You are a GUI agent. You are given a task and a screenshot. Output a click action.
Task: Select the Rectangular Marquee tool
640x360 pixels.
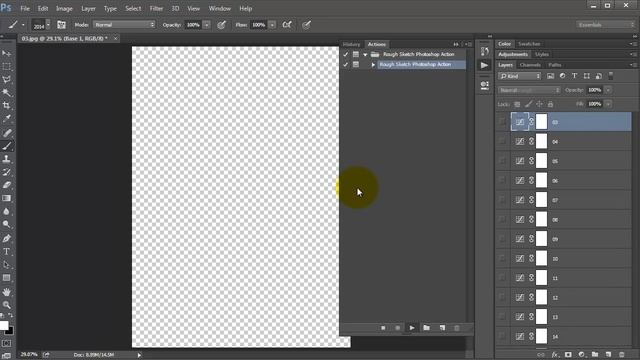7,67
